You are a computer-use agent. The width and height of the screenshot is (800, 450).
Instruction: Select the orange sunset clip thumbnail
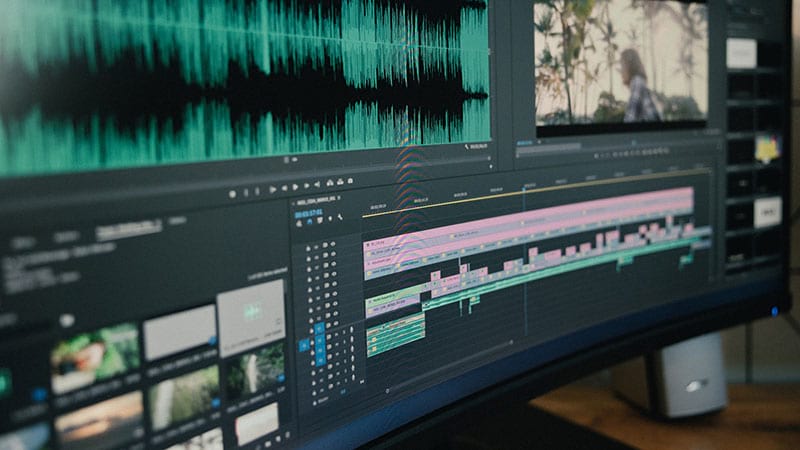click(99, 421)
